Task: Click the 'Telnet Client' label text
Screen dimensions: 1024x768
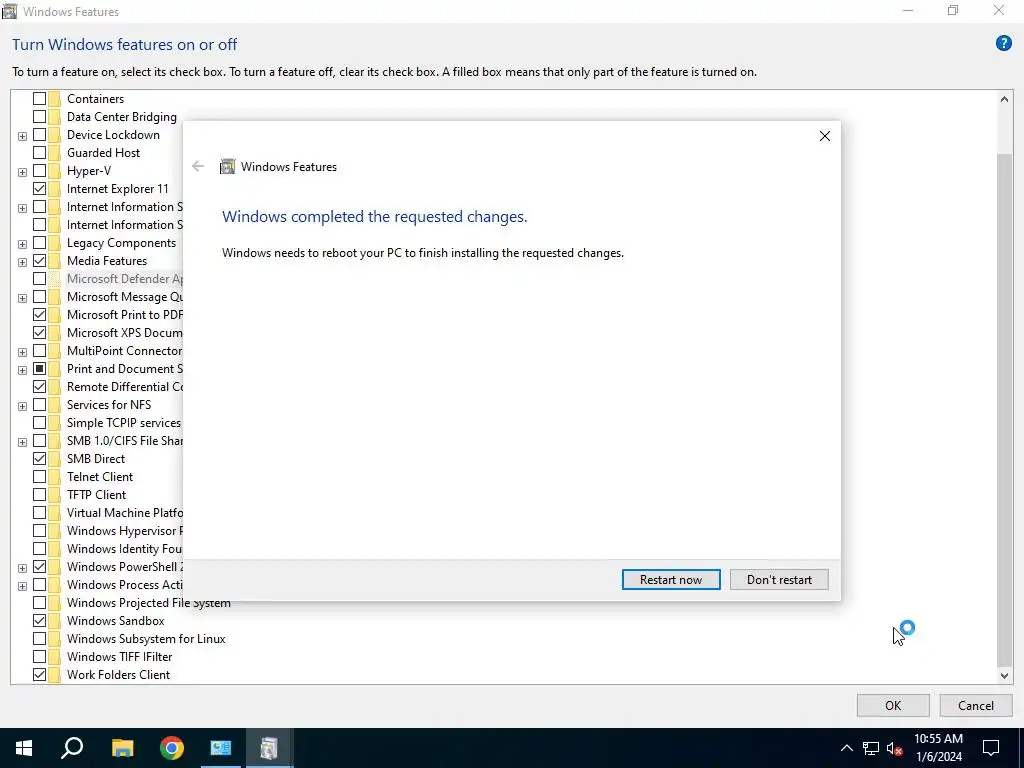Action: click(100, 477)
